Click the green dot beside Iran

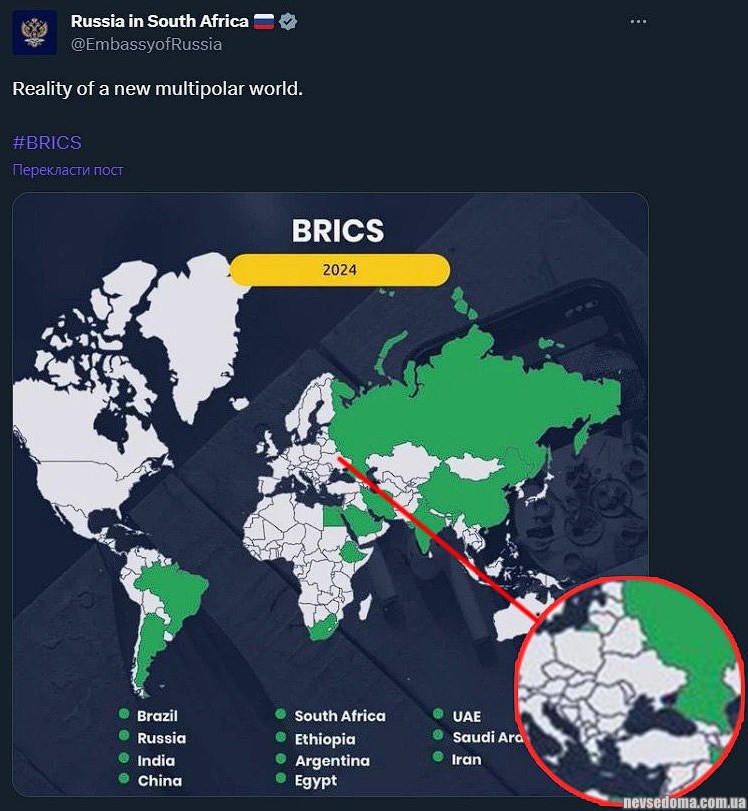(439, 758)
